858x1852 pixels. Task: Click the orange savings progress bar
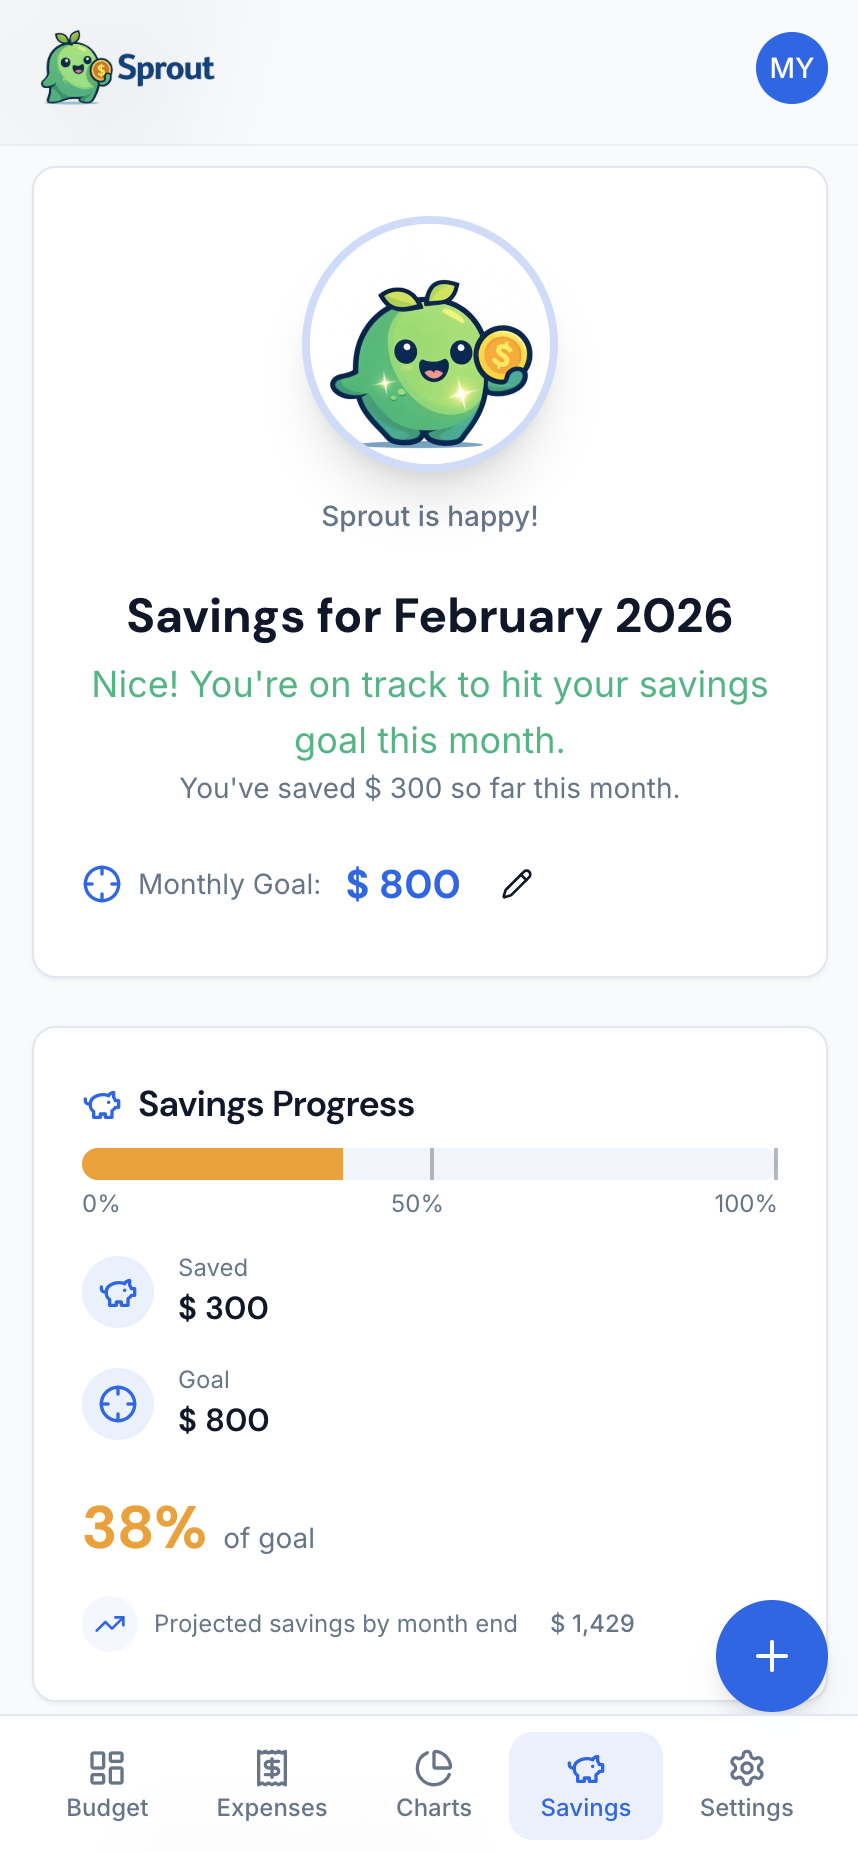pyautogui.click(x=212, y=1163)
